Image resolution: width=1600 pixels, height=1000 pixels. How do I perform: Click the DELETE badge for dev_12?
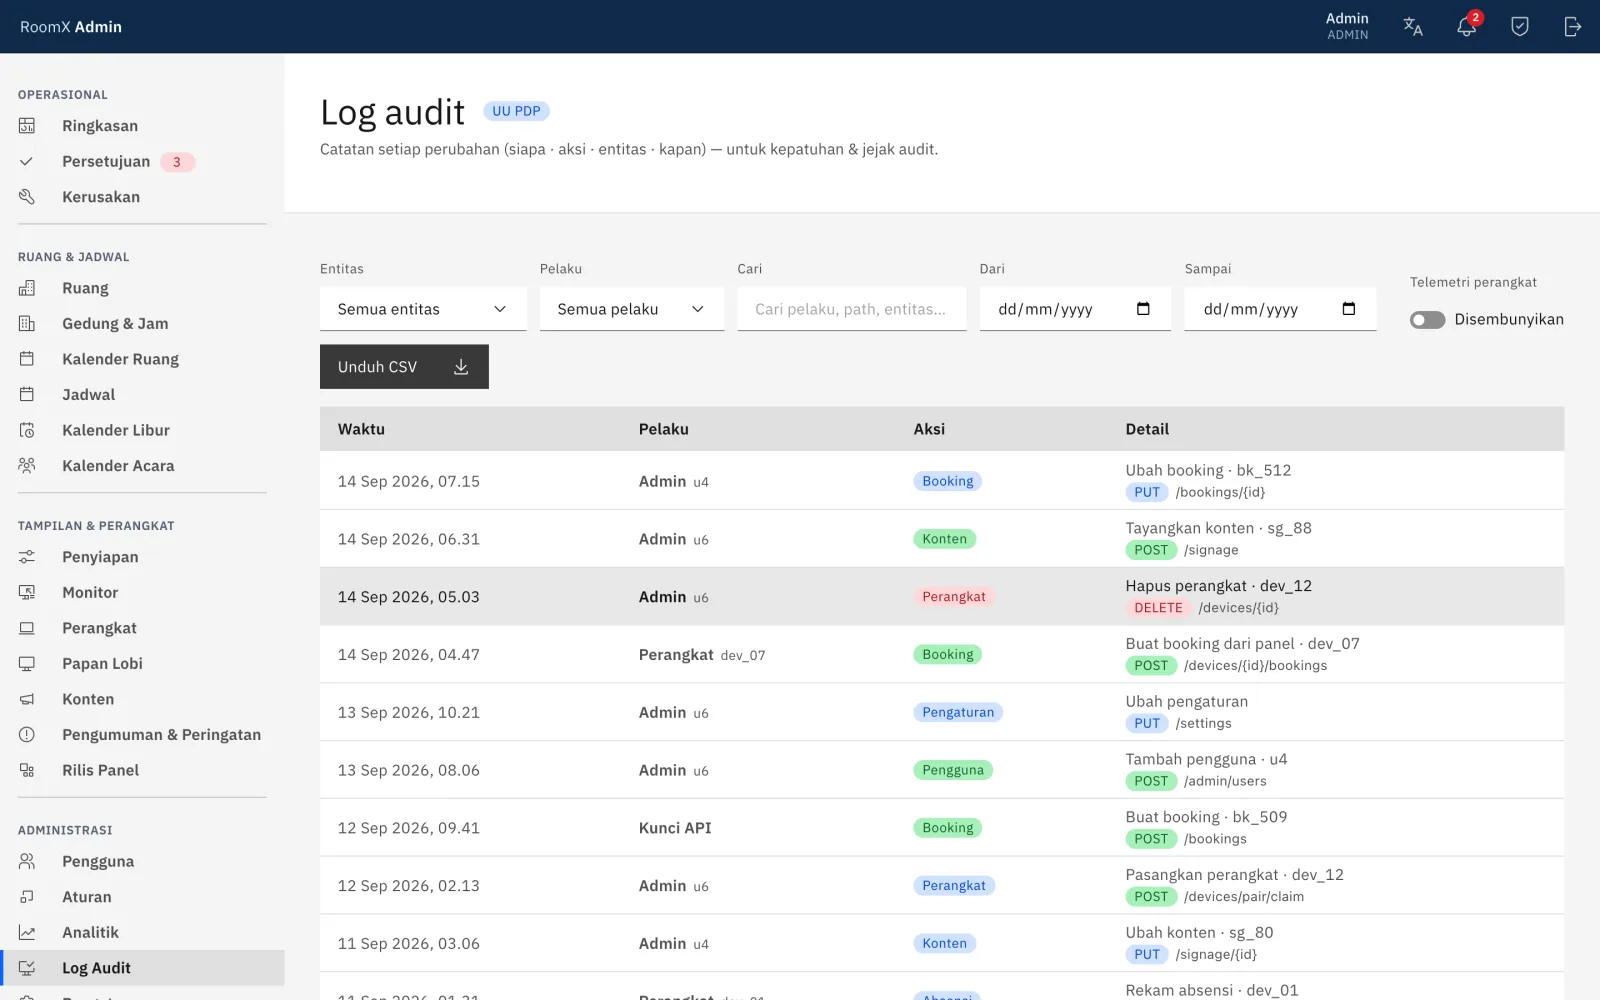(x=1158, y=608)
